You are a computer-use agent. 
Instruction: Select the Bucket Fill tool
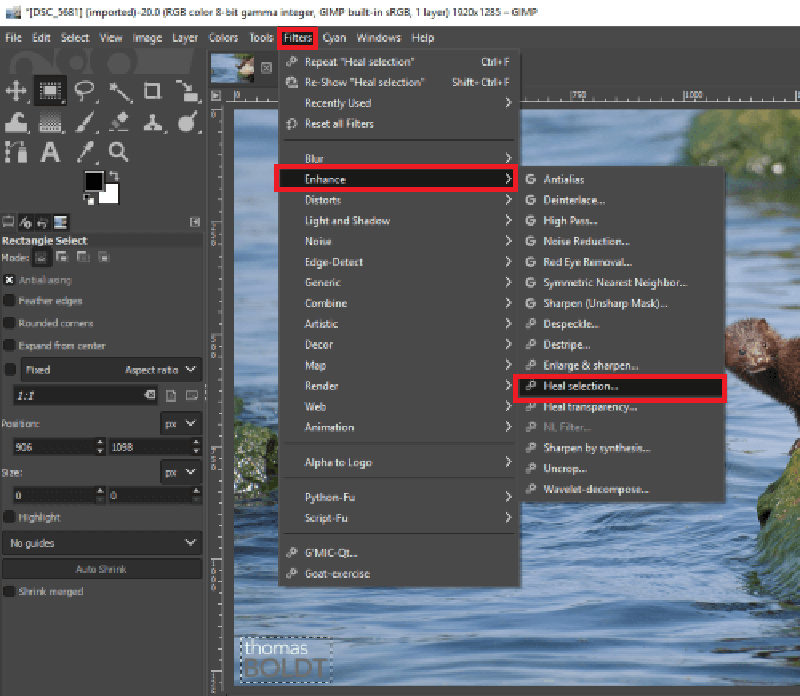coord(17,122)
